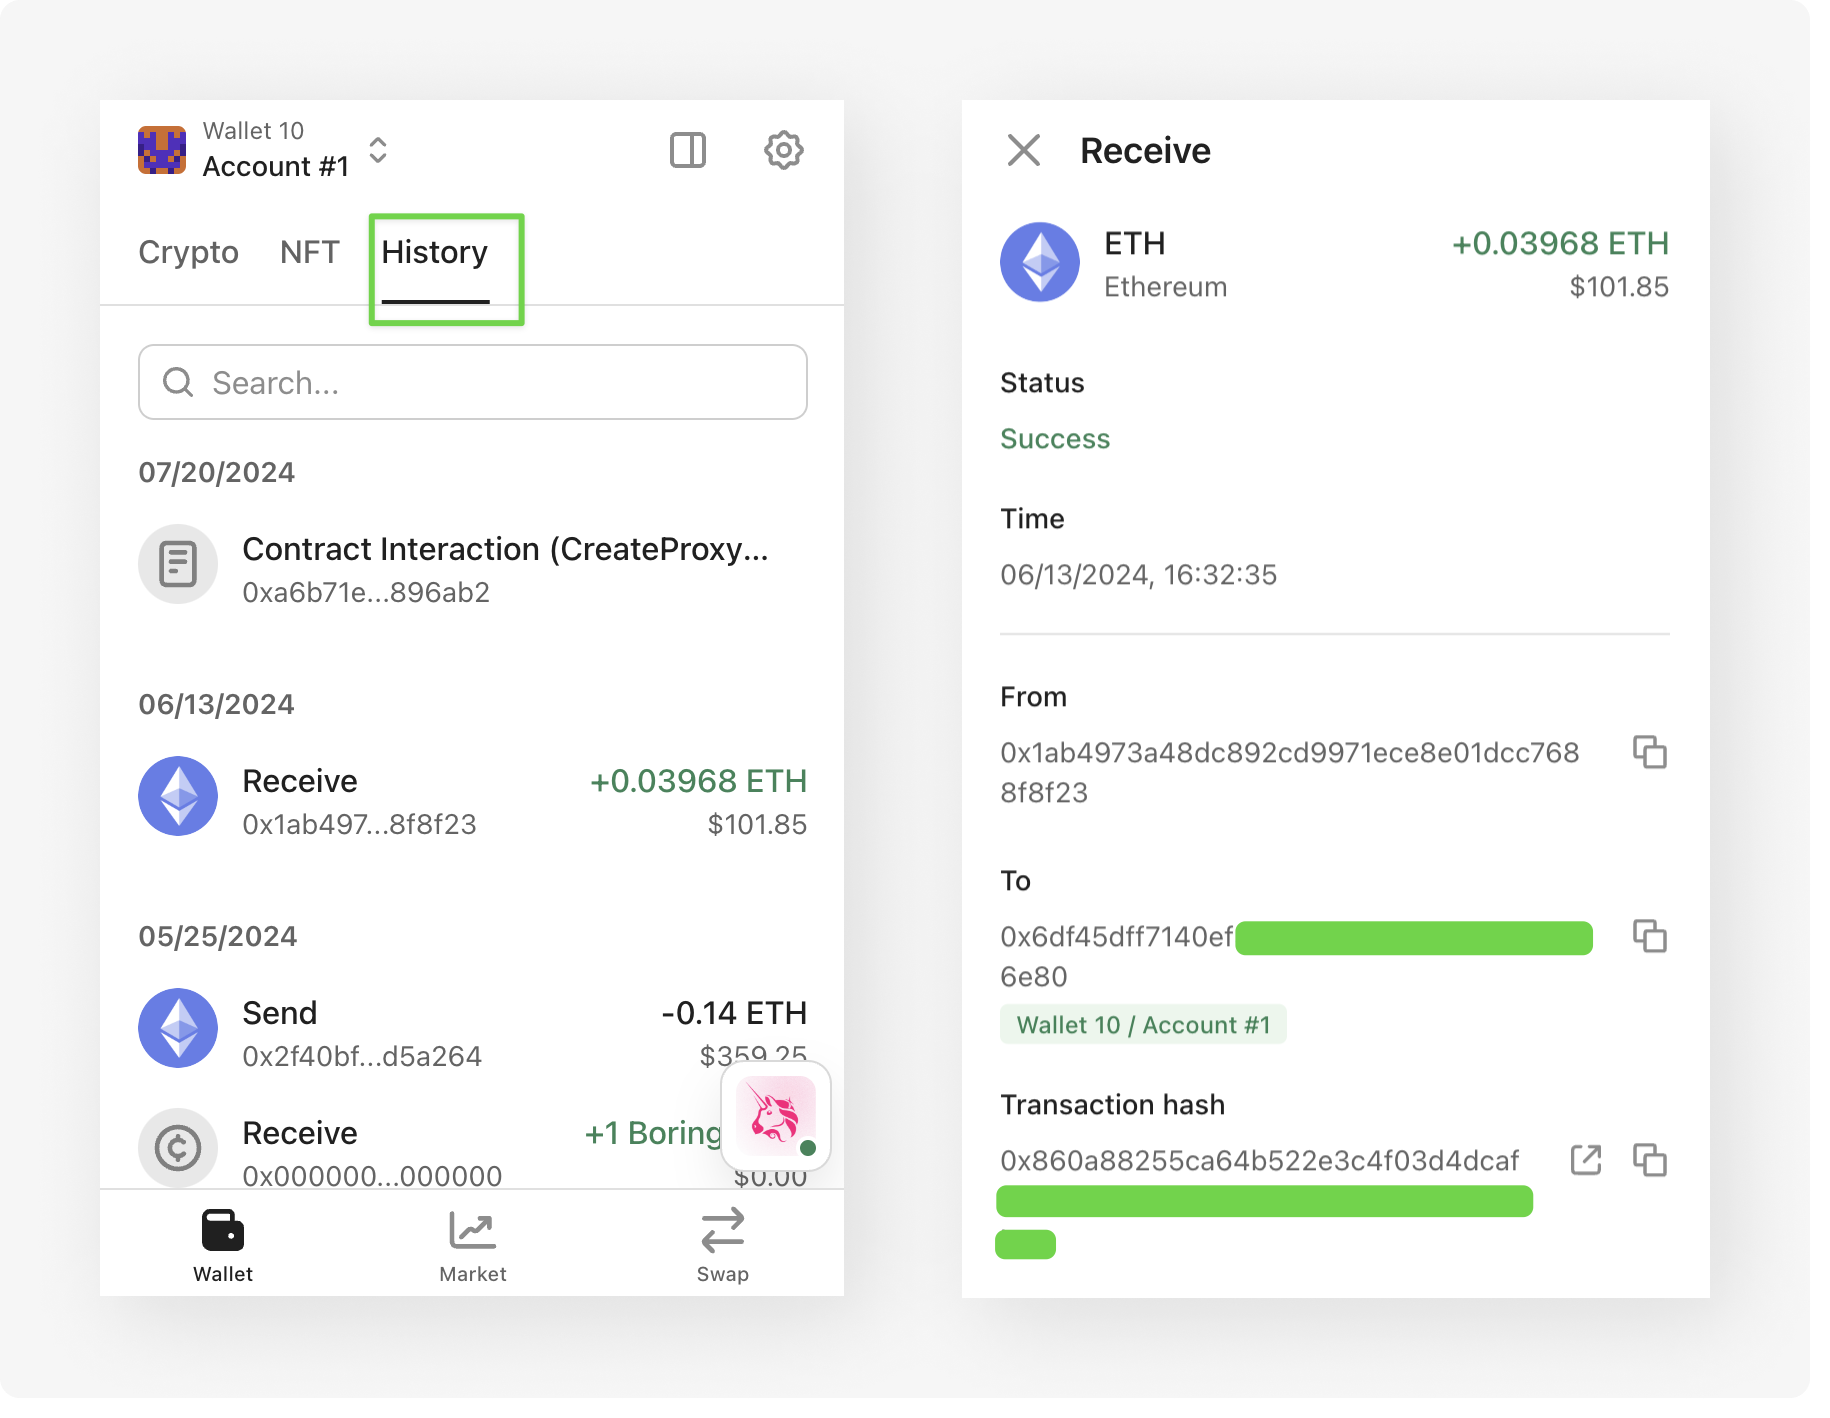
Task: Click the token icon on the Boring receive row
Action: click(x=178, y=1148)
